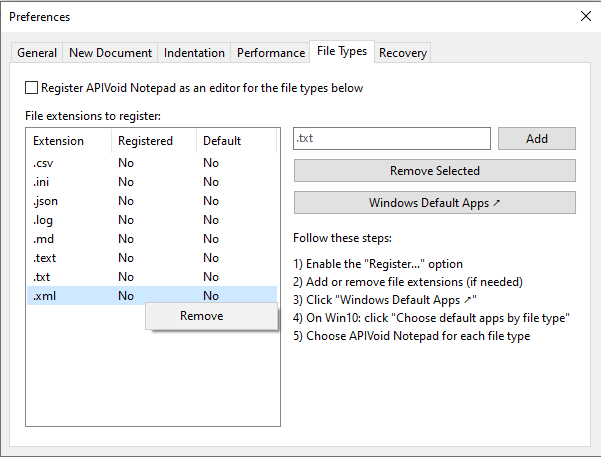This screenshot has width=601, height=457.
Task: Click the Registered value for .log
Action: click(x=126, y=220)
